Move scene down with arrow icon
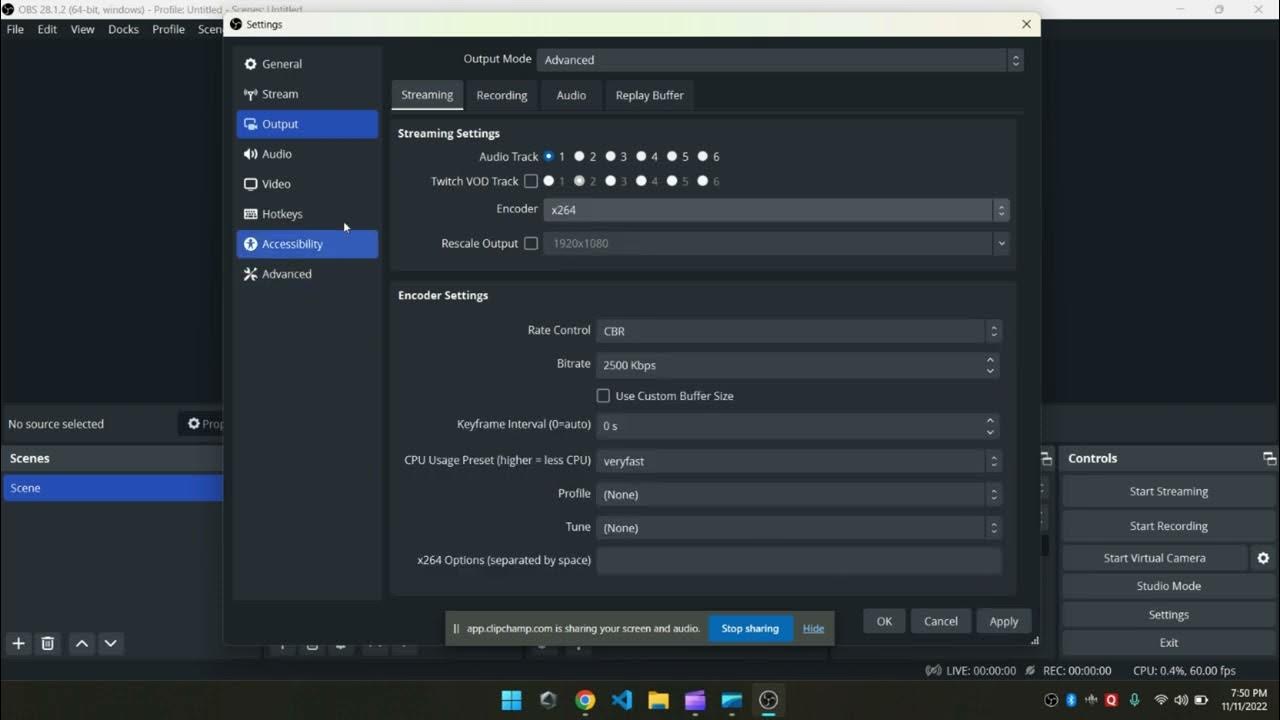The image size is (1280, 720). click(x=111, y=643)
